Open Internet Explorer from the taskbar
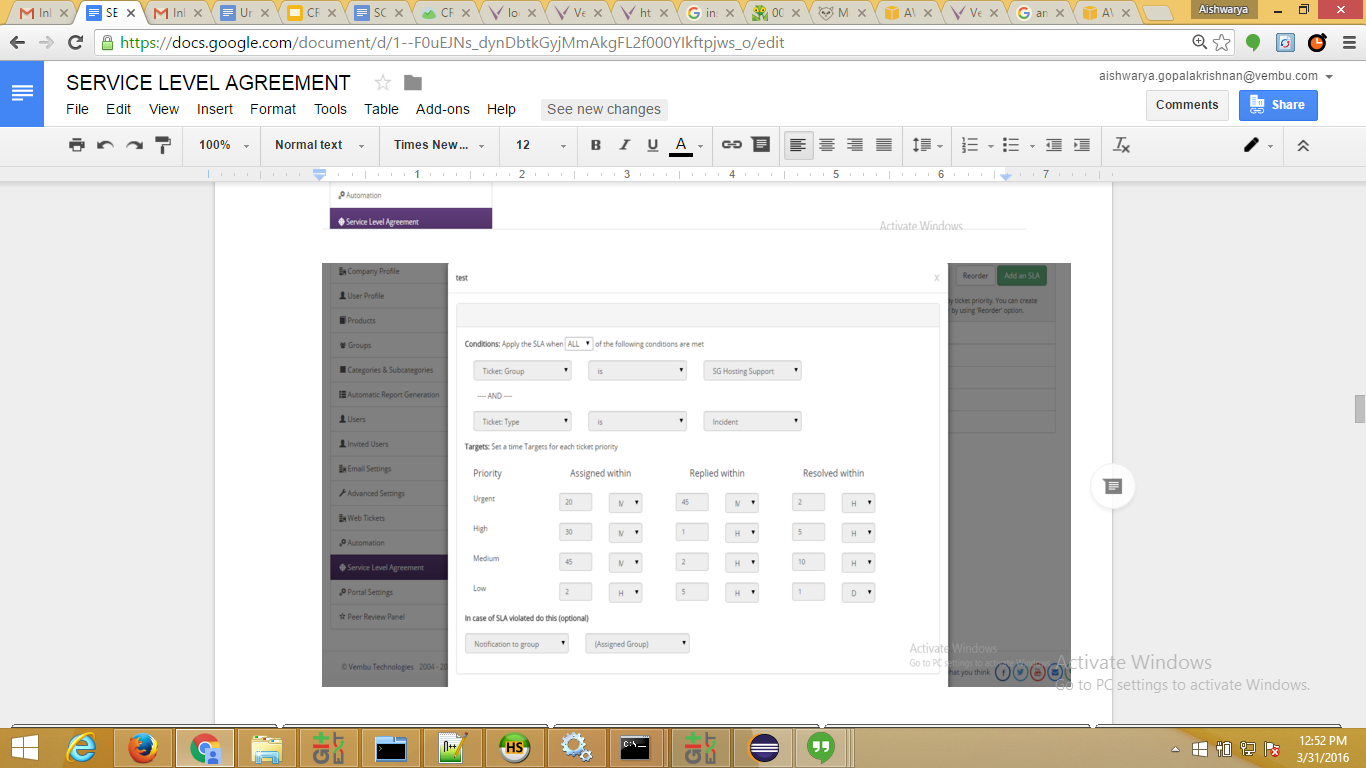 point(81,748)
